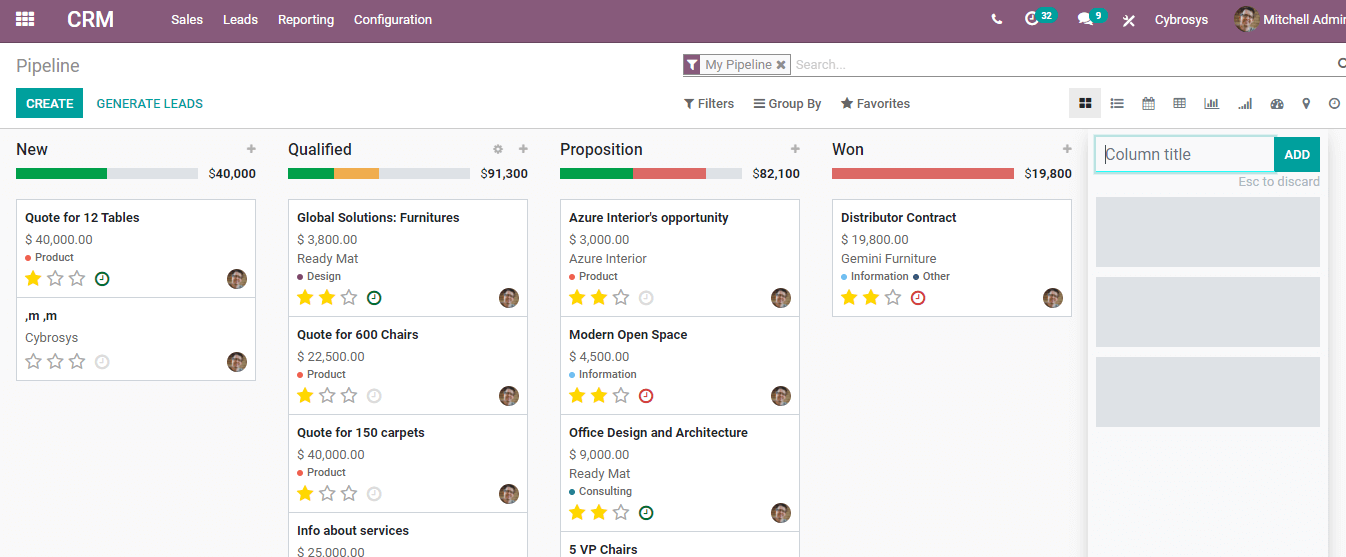Open the Configuration menu
Viewport: 1346px width, 557px height.
[393, 20]
